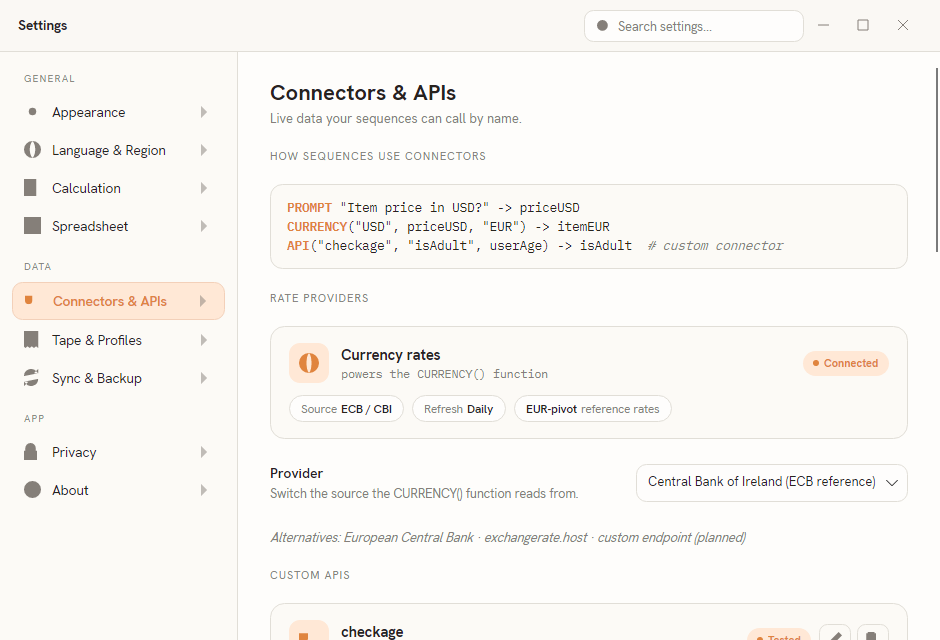This screenshot has width=940, height=640.
Task: Click the search icon in settings search
Action: pyautogui.click(x=602, y=26)
